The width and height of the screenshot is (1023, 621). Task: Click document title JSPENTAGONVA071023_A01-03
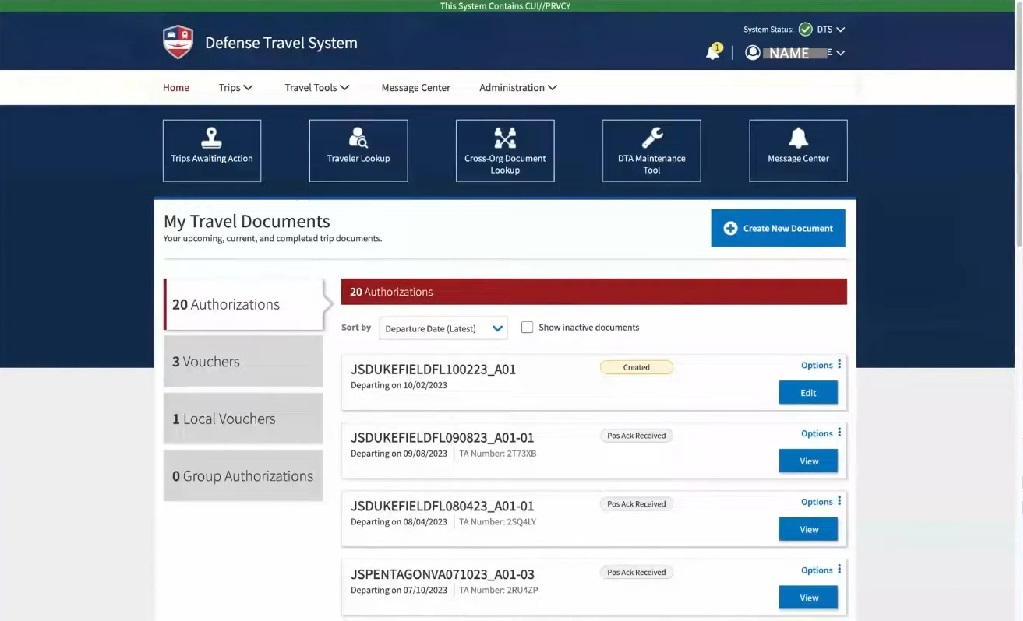[x=442, y=575]
